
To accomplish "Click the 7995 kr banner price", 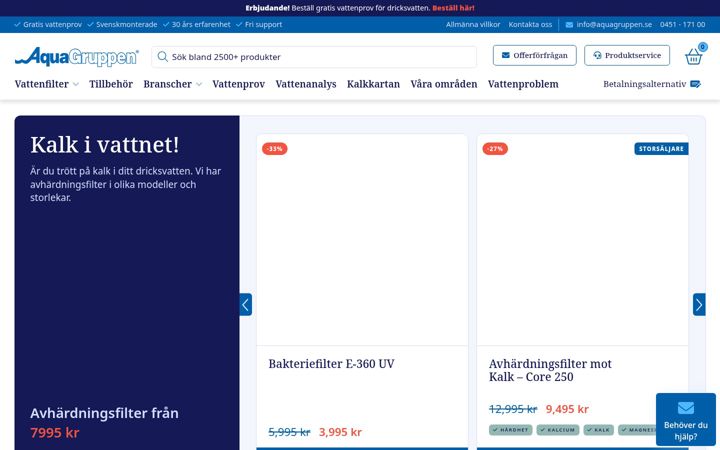I will (55, 433).
